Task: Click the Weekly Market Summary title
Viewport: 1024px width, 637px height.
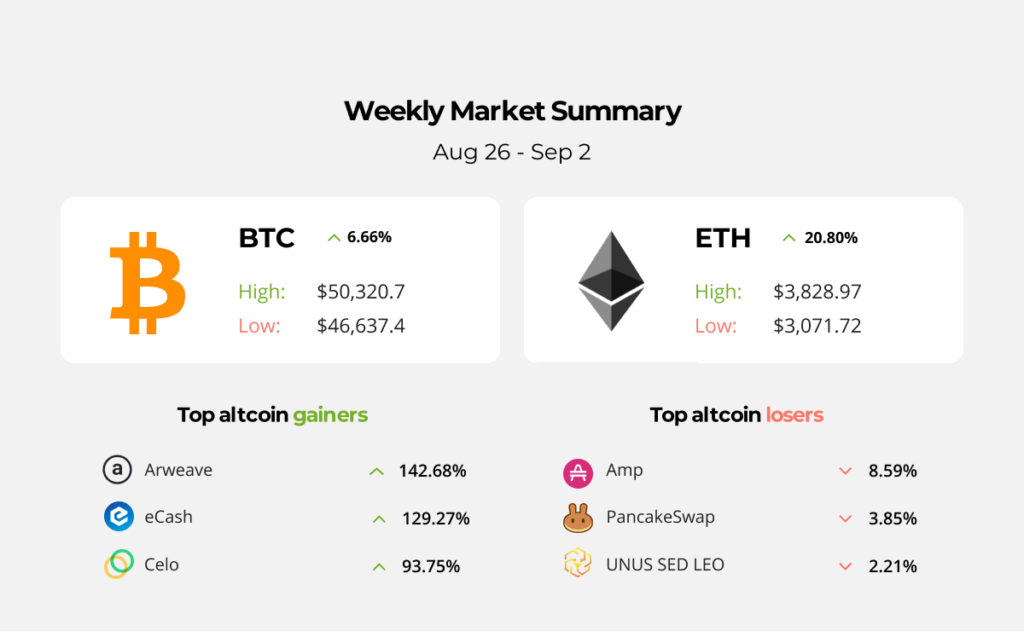Action: (512, 111)
